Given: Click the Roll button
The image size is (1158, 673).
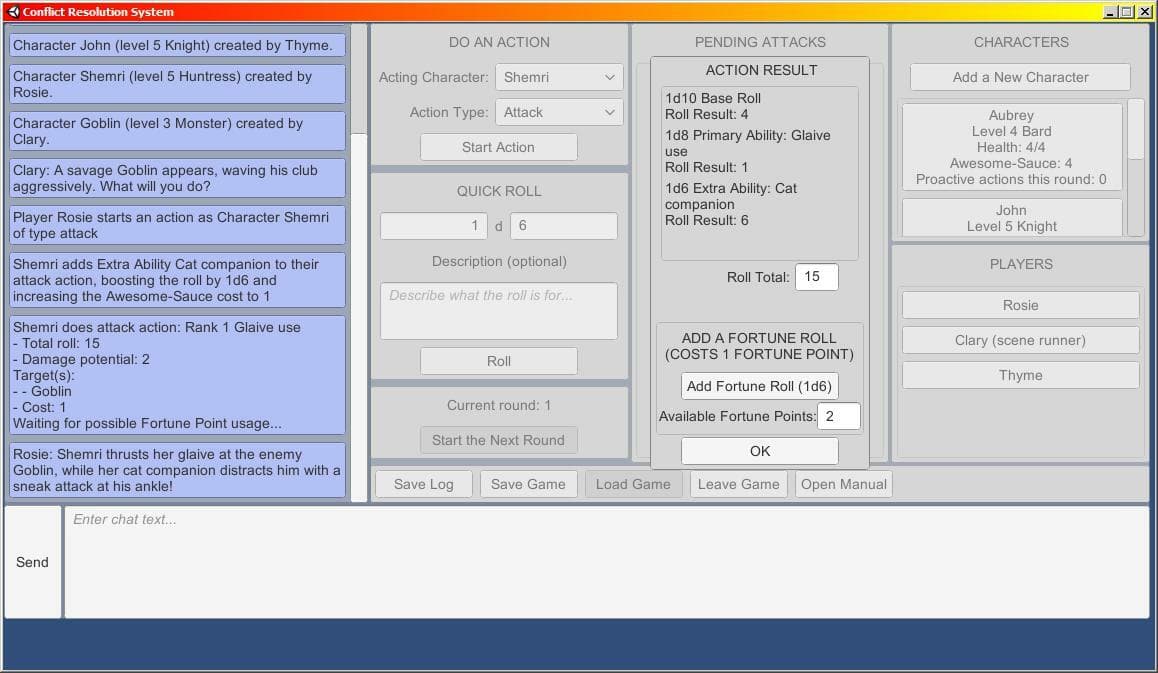Looking at the screenshot, I should point(499,361).
